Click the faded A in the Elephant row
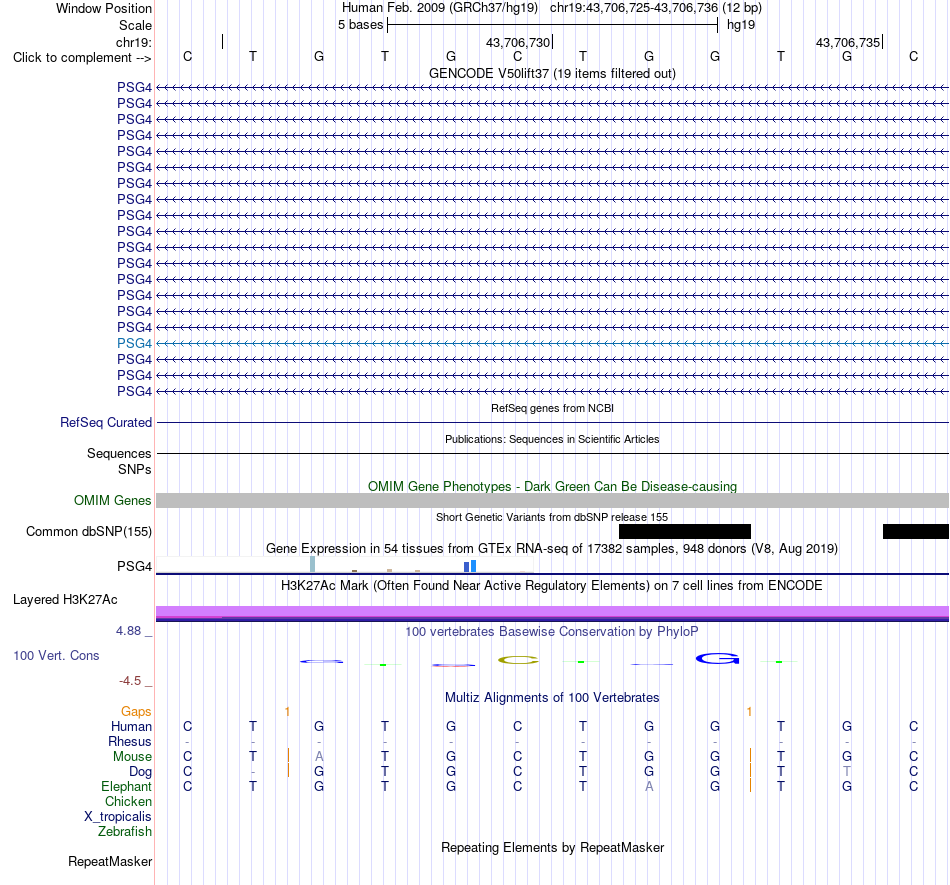The height and width of the screenshot is (885, 950). [x=649, y=786]
